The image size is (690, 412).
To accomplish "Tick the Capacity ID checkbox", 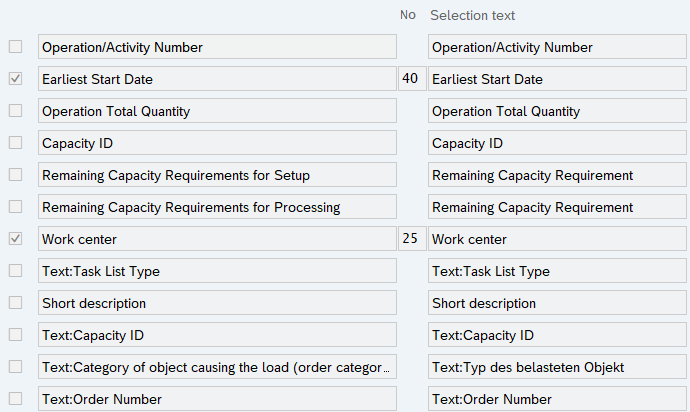I will tap(15, 143).
